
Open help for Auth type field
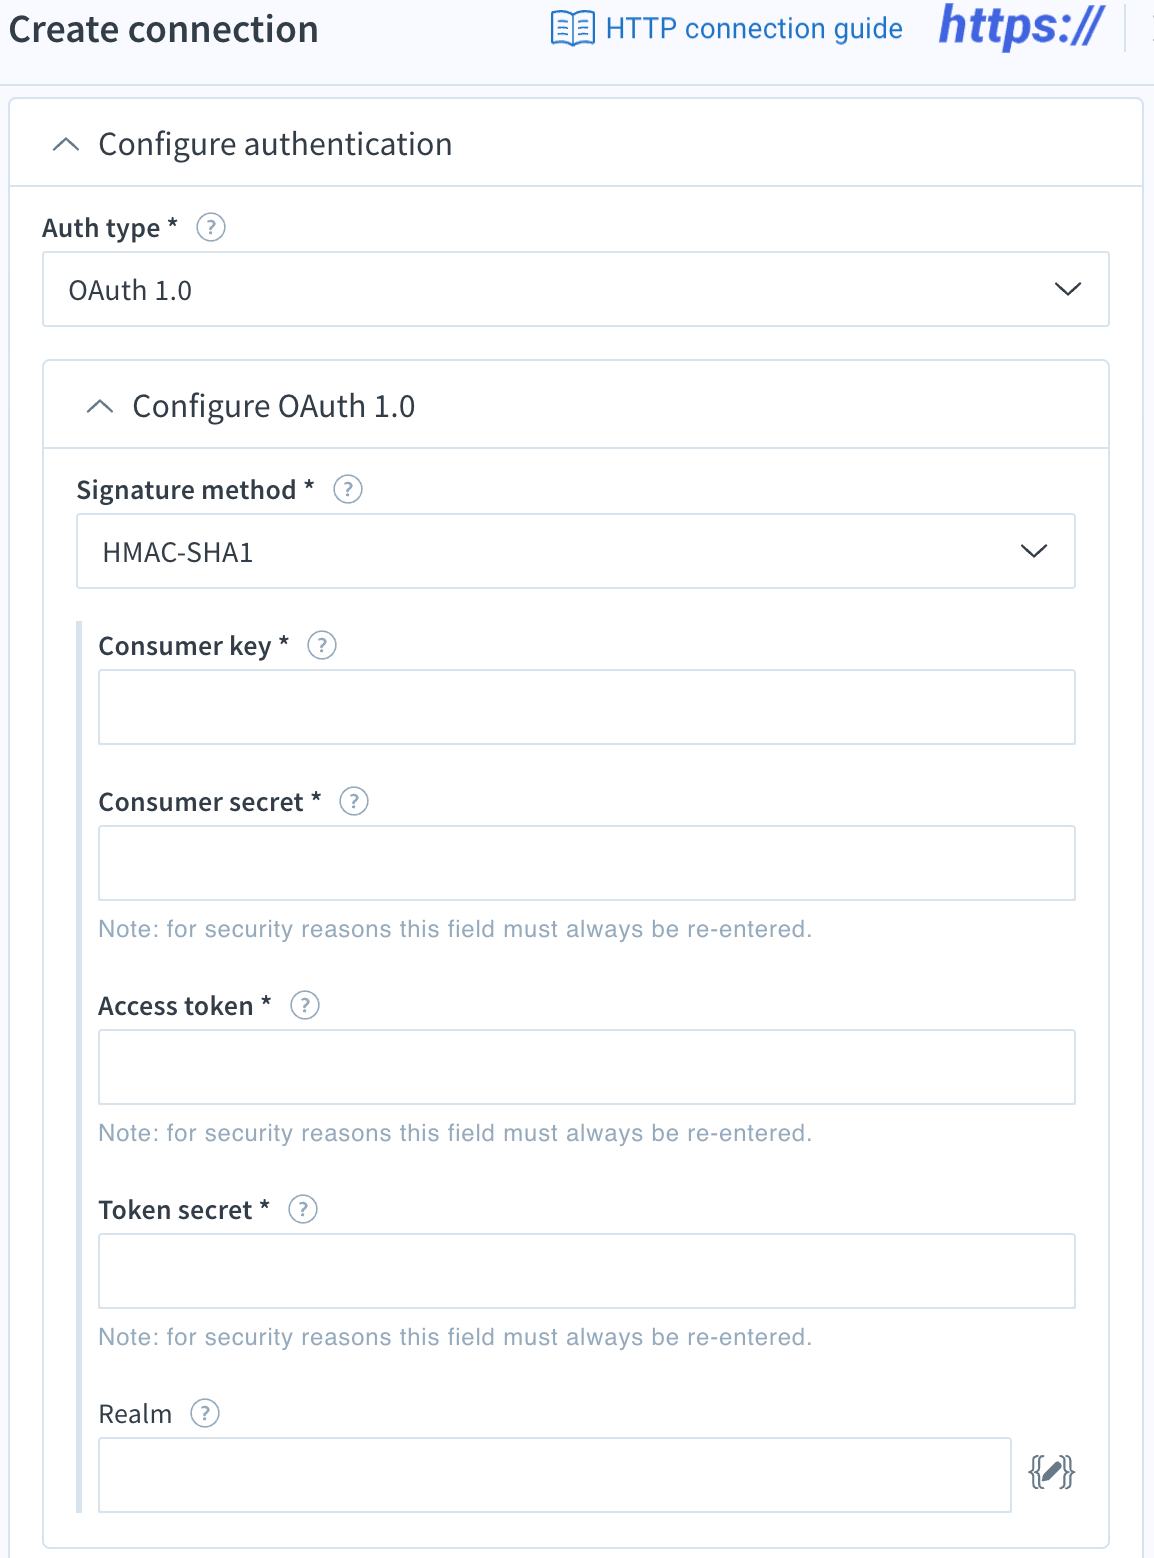coord(211,228)
